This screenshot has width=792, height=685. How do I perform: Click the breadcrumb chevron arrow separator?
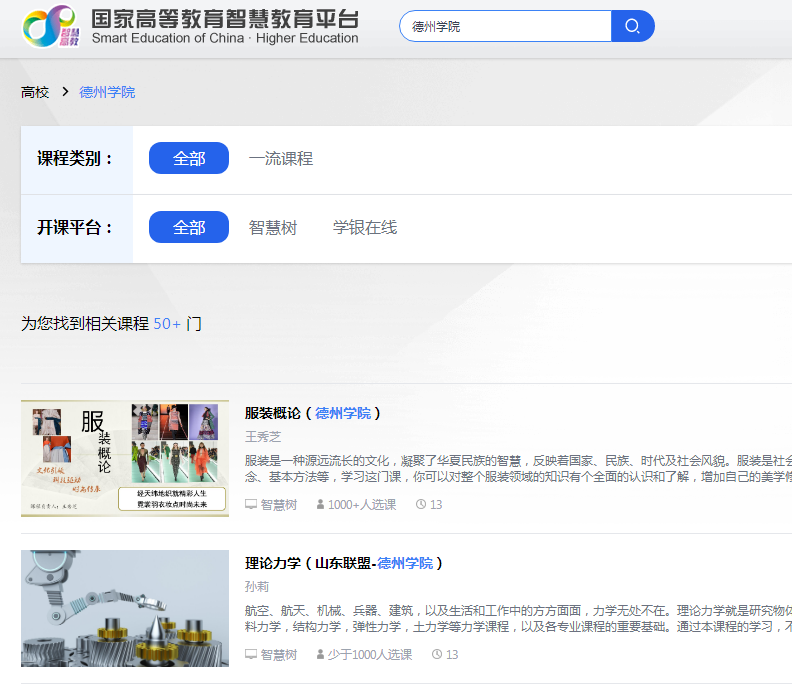tap(65, 92)
